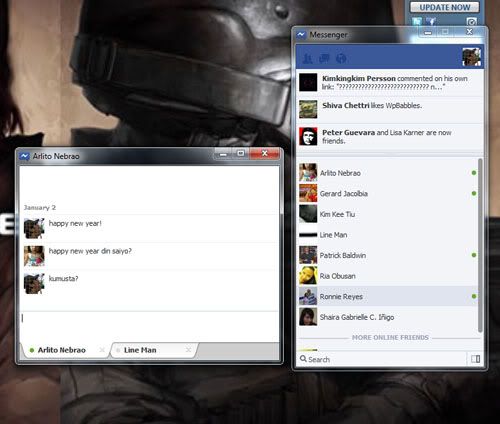
Task: Click Ria Obusan's profile picture
Action: click(308, 276)
